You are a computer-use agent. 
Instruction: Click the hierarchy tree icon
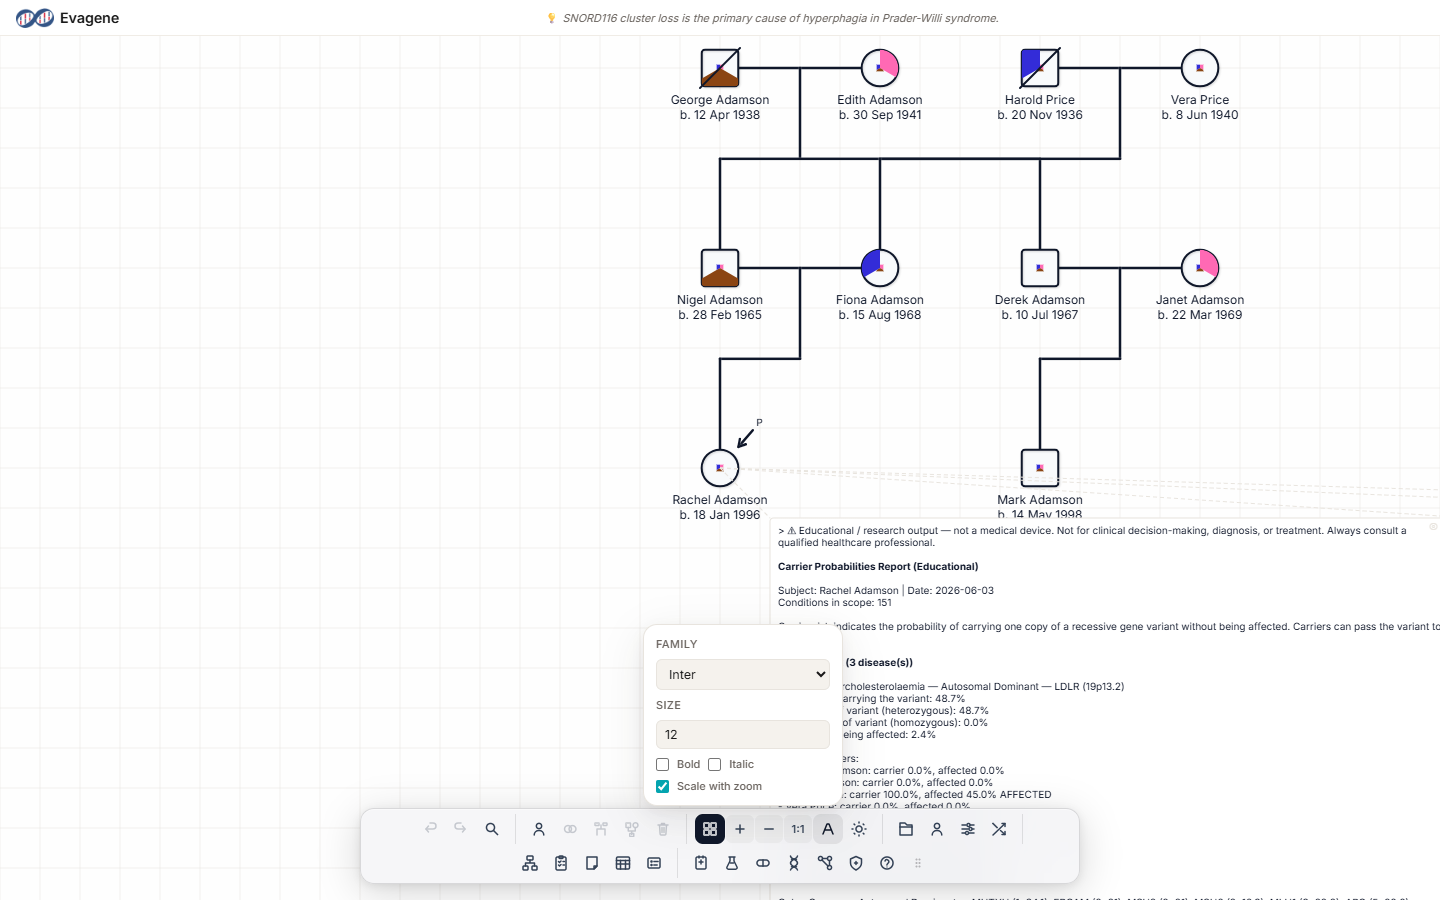click(x=530, y=863)
